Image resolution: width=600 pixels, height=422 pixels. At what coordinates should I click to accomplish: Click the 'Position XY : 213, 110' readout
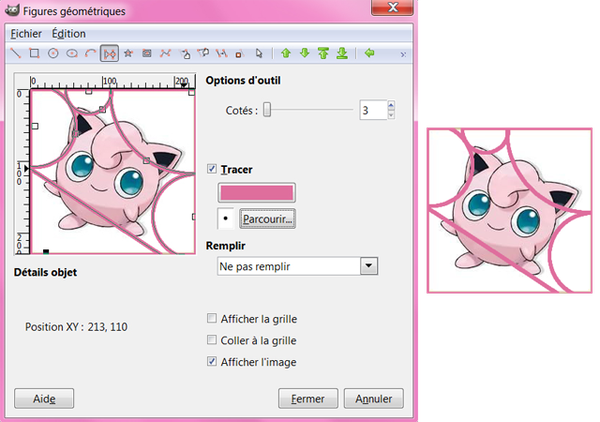[x=76, y=327]
